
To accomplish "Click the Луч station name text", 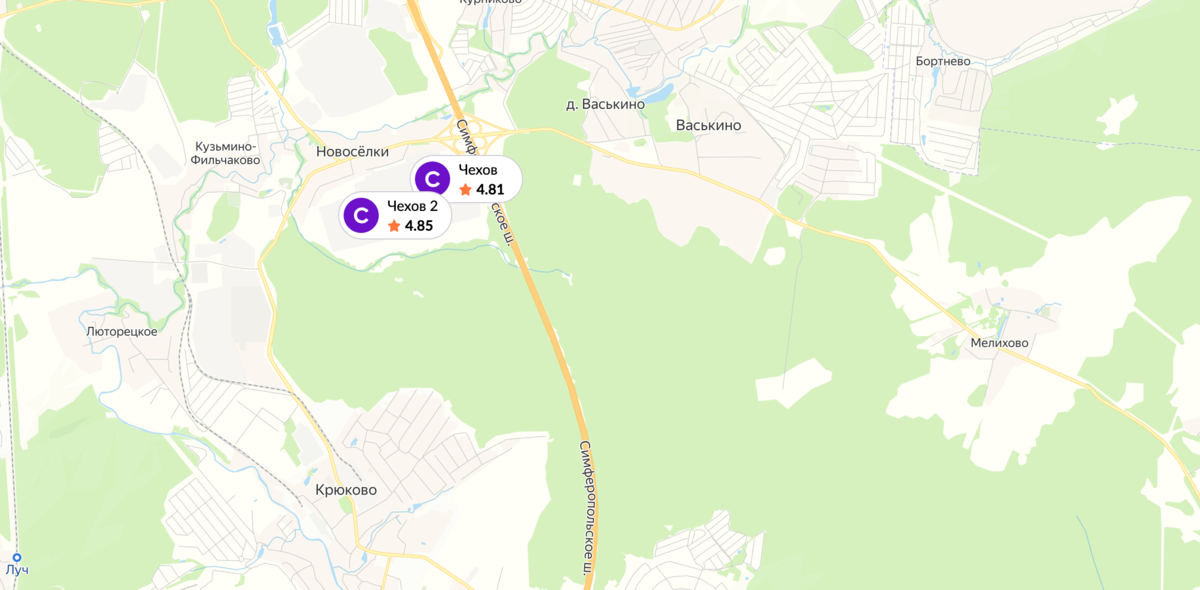I will point(17,570).
